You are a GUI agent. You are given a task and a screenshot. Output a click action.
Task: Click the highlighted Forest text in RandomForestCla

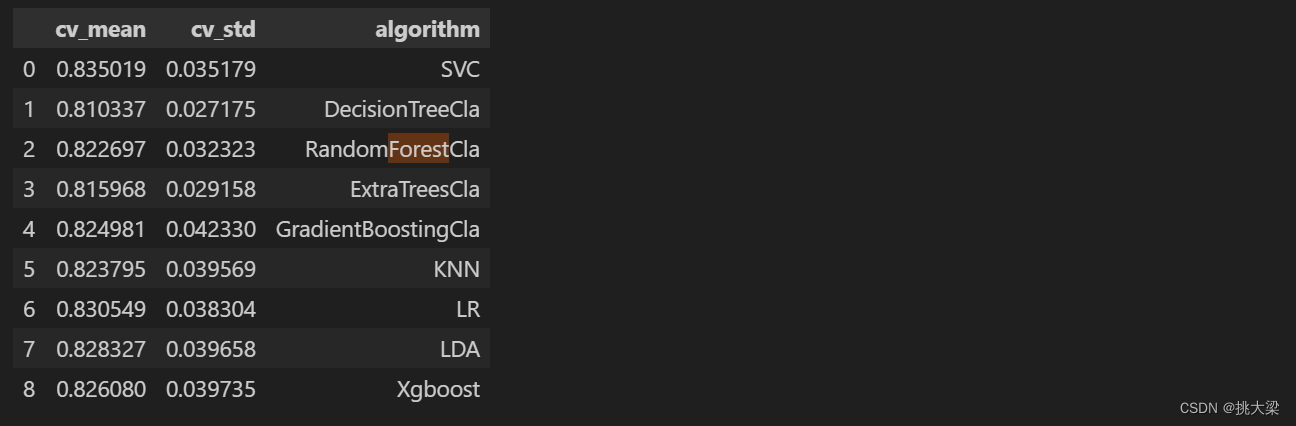coord(418,149)
